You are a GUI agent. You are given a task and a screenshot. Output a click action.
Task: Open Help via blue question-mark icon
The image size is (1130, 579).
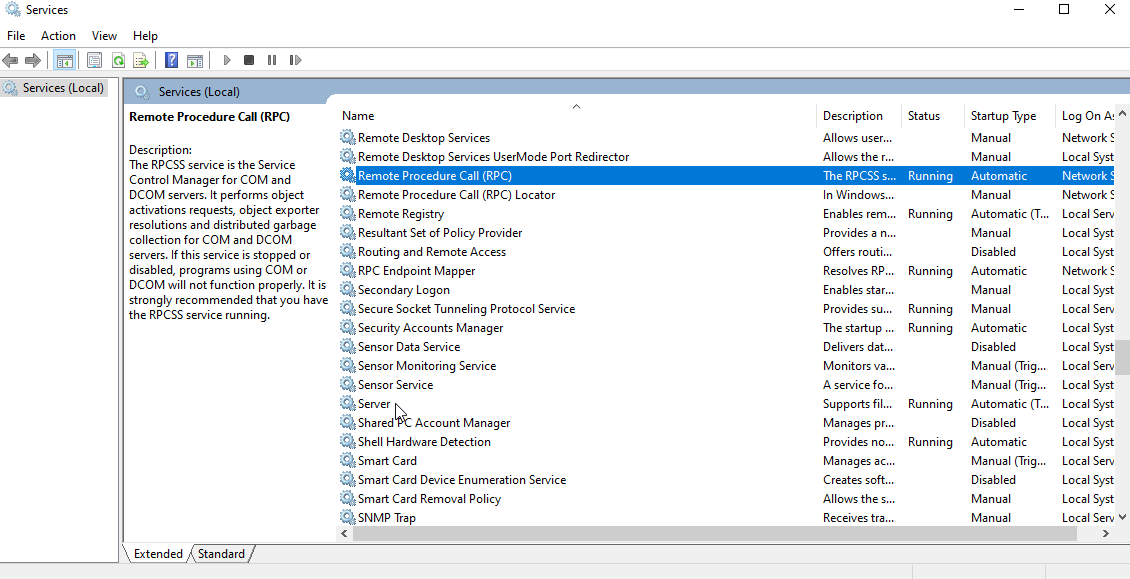pos(172,61)
